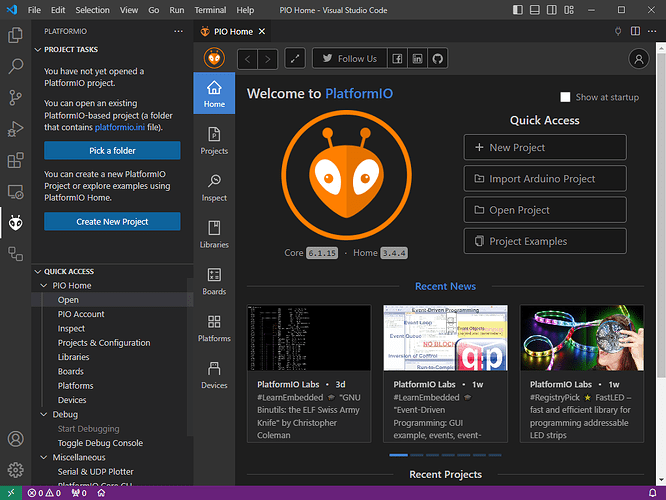The image size is (666, 500).
Task: Click the PlatformIO logo in PIO Home toolbar
Action: coord(214,58)
